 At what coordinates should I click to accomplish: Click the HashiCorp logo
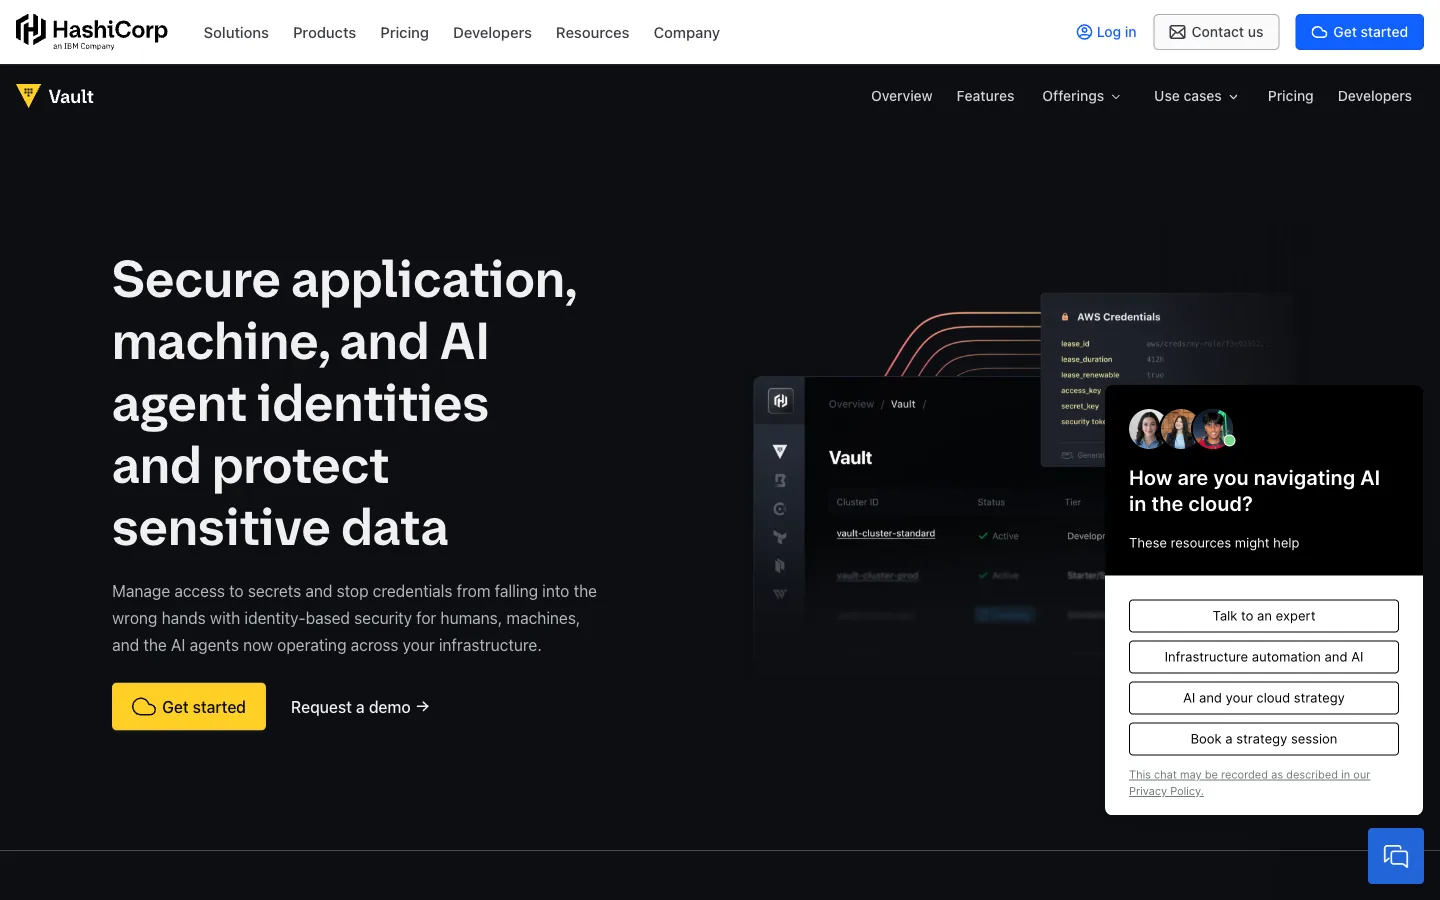[x=92, y=32]
